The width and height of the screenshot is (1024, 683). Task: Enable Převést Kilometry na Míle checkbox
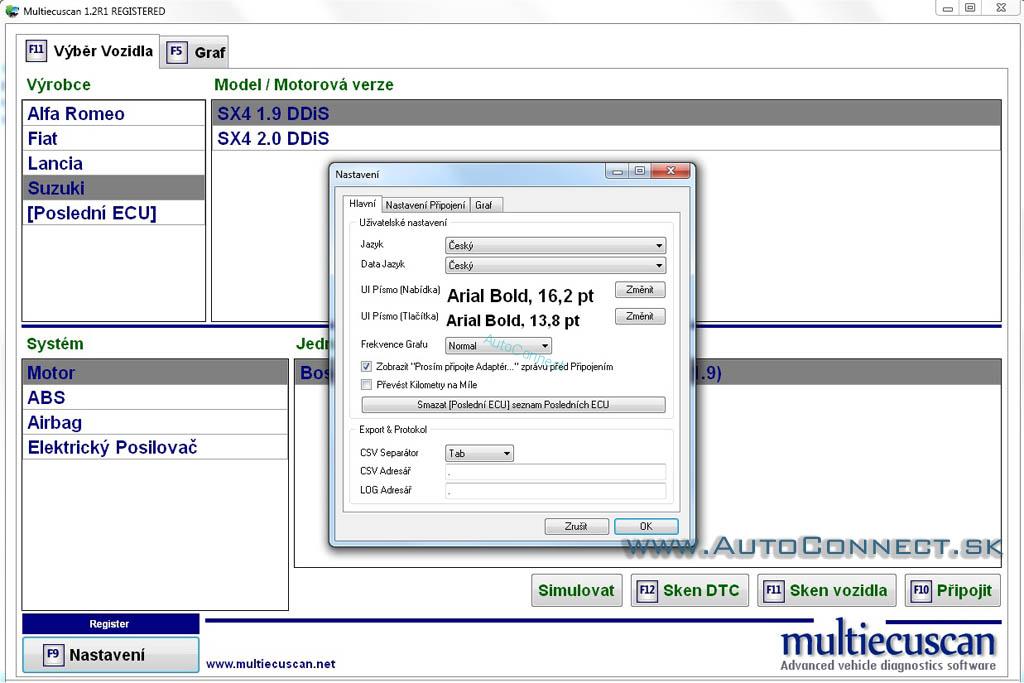366,385
